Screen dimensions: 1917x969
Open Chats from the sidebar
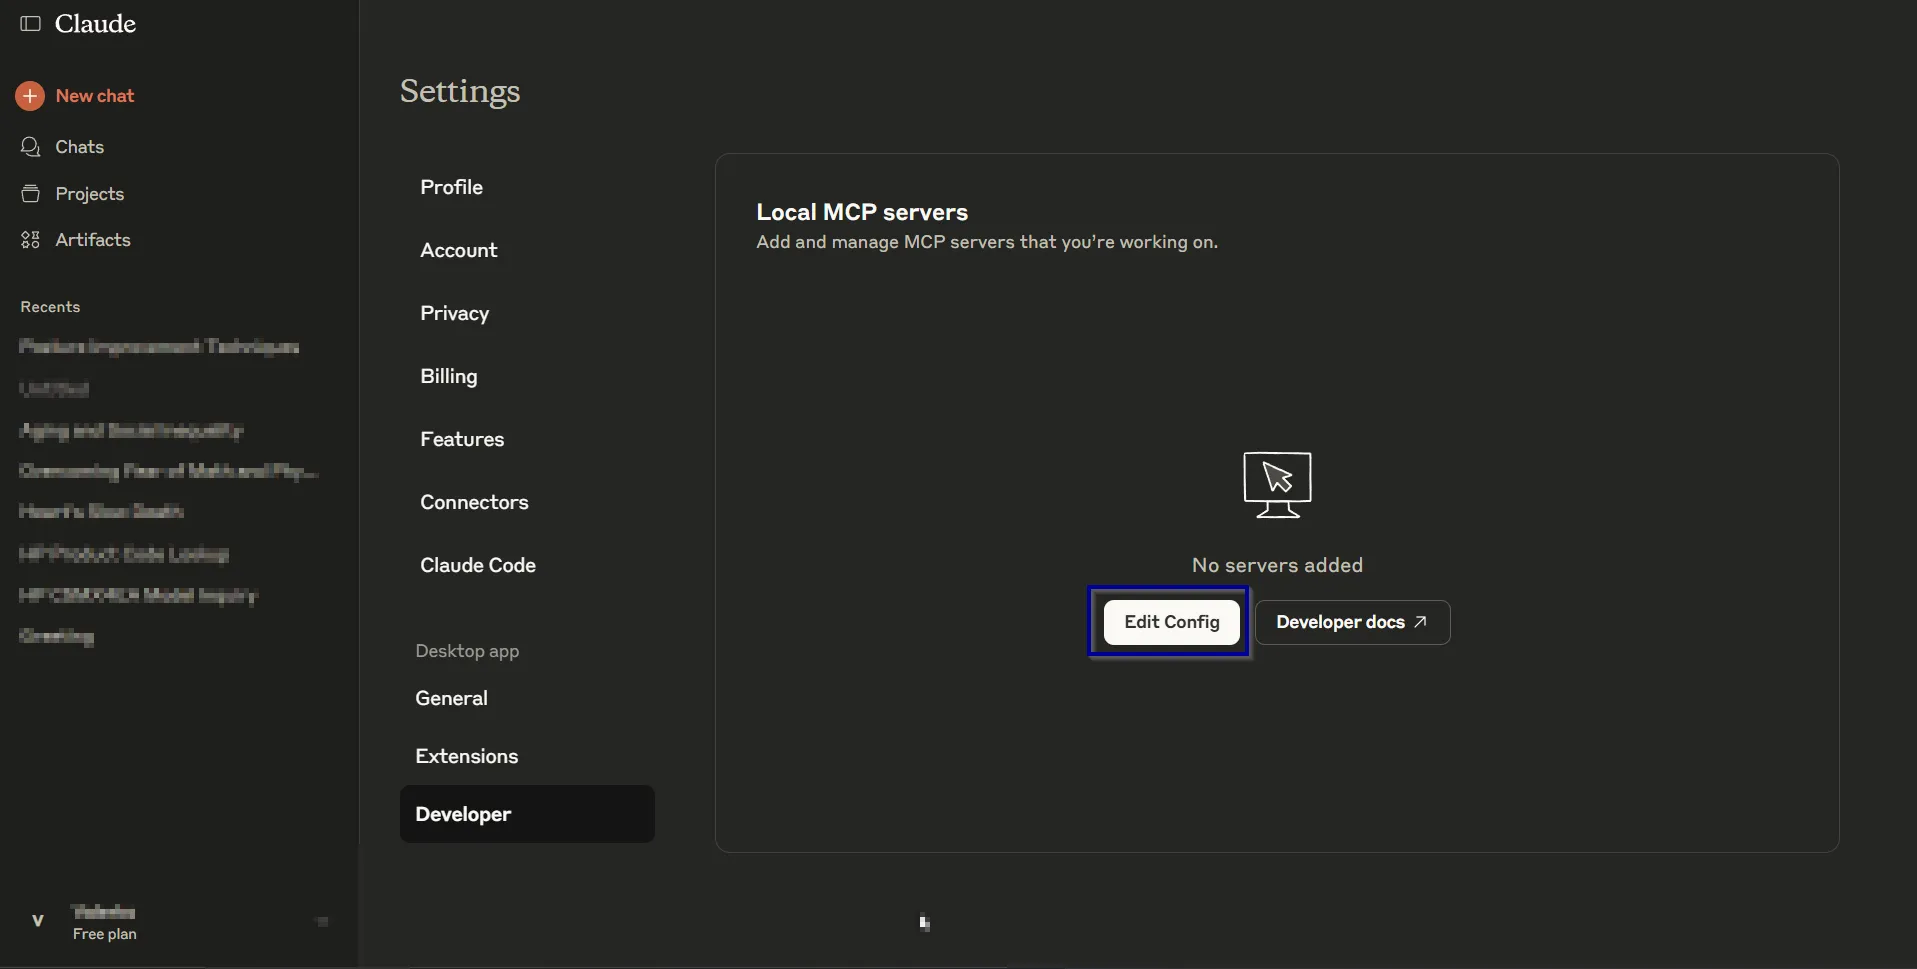[80, 147]
